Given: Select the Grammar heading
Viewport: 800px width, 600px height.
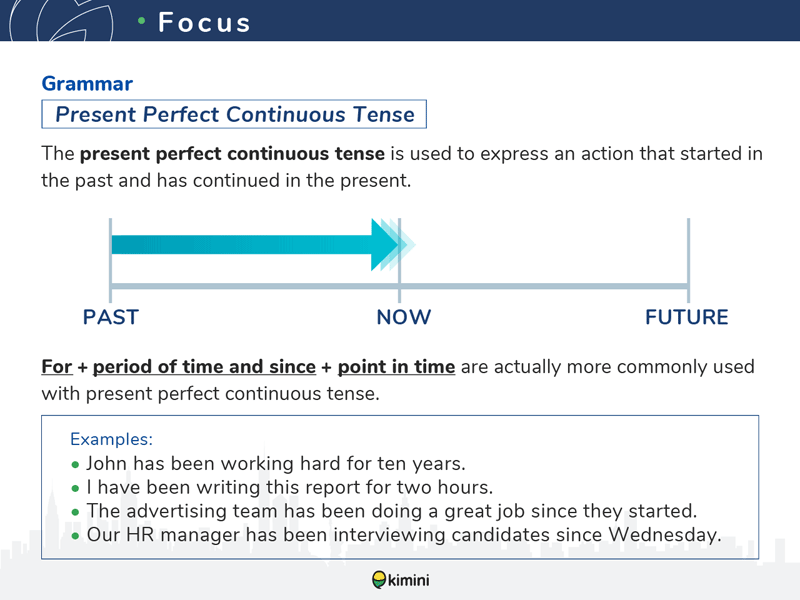Looking at the screenshot, I should point(87,84).
